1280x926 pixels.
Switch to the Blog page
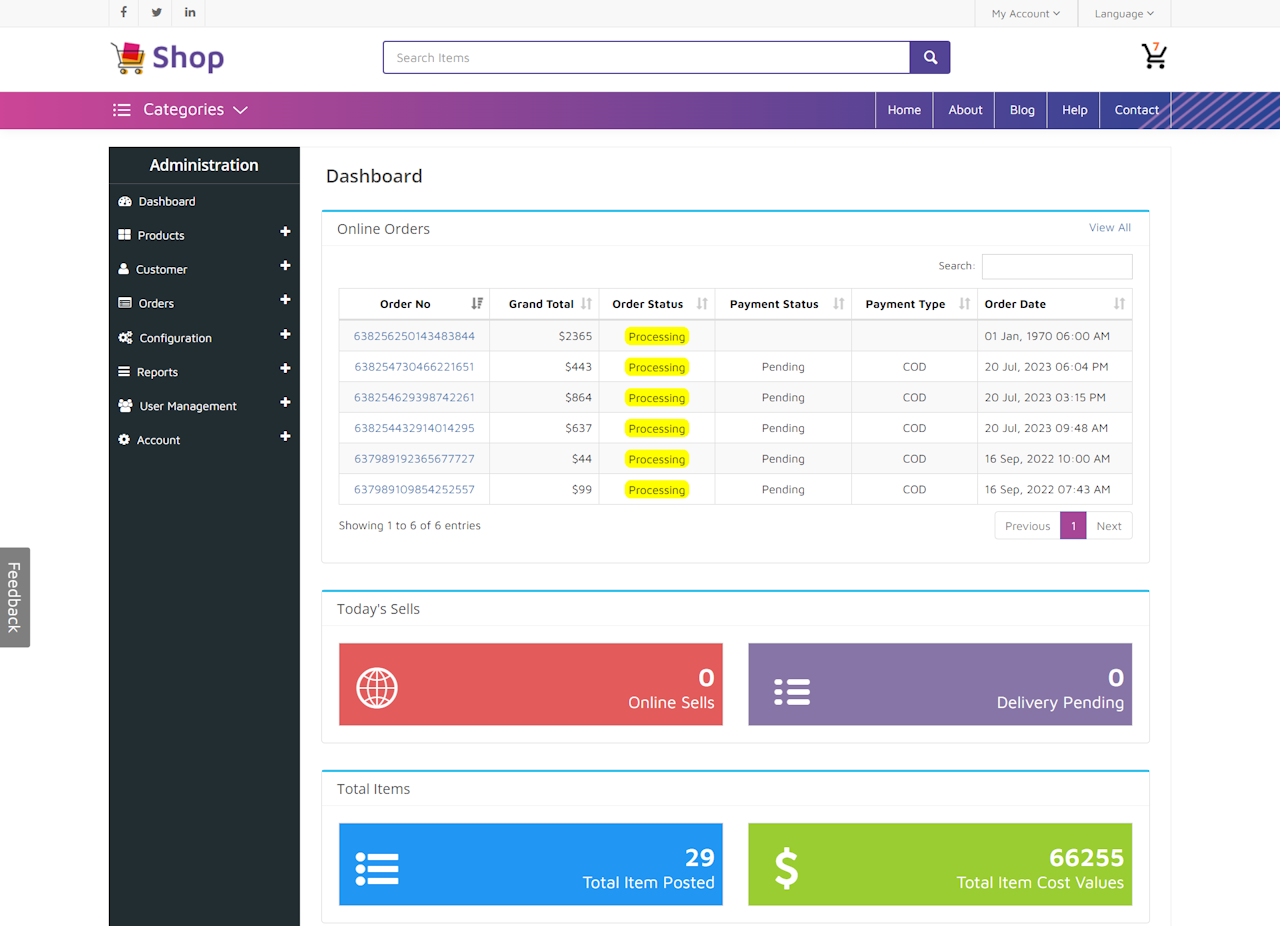click(x=1020, y=110)
